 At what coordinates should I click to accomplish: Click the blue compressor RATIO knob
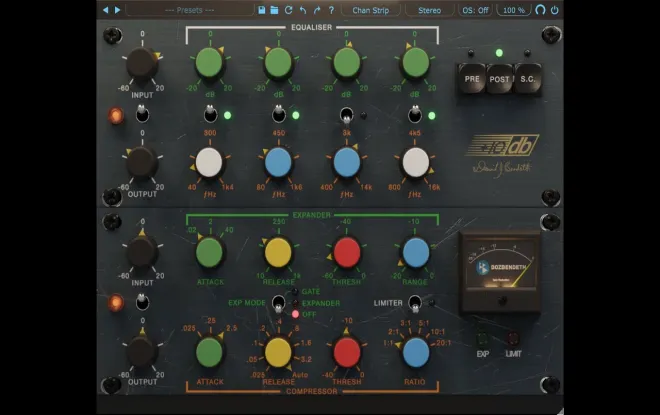(x=416, y=352)
